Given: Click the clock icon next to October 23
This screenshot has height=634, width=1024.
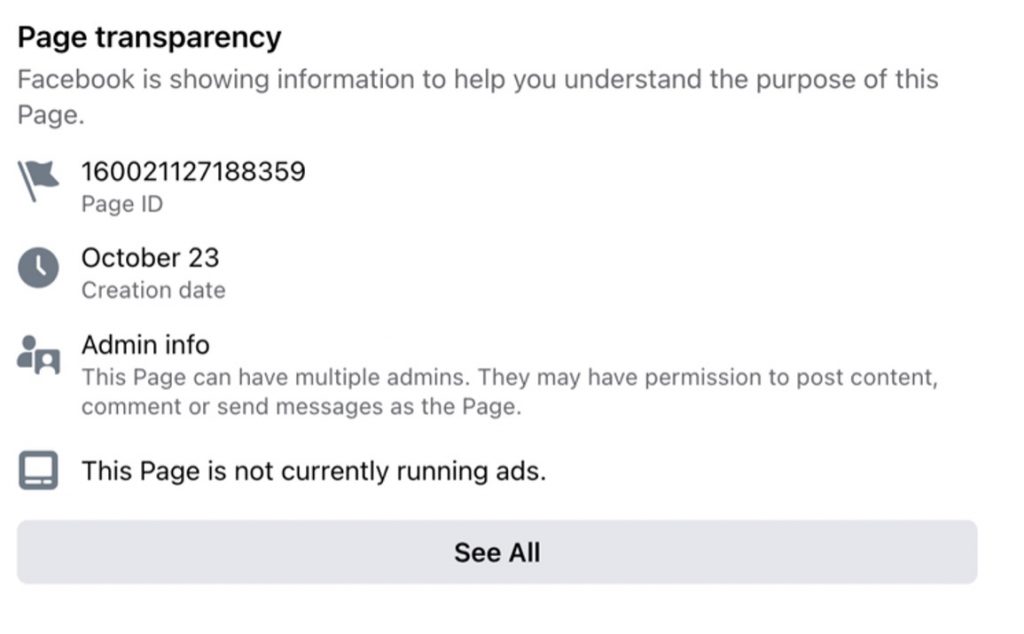Looking at the screenshot, I should (39, 267).
